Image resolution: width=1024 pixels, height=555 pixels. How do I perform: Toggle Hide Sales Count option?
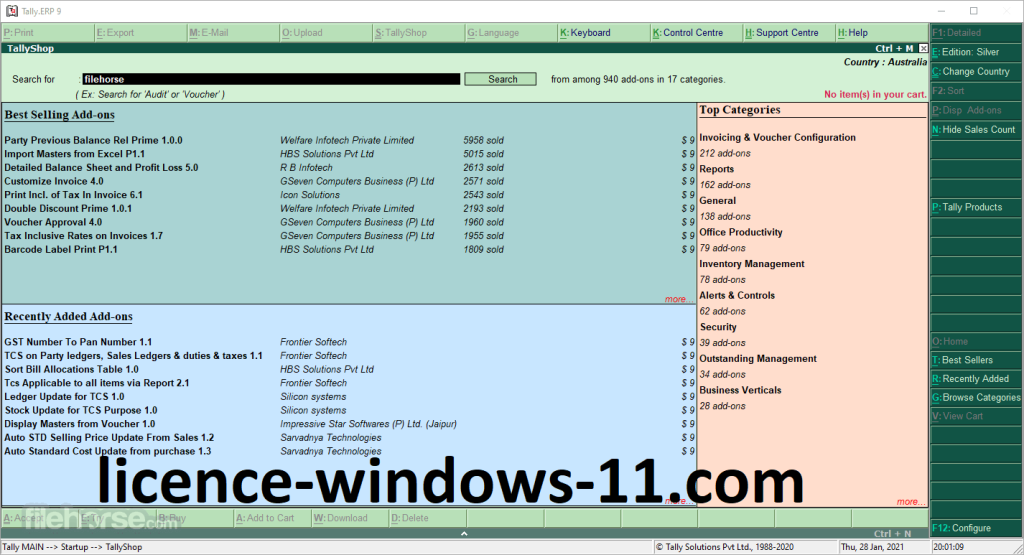(x=977, y=130)
